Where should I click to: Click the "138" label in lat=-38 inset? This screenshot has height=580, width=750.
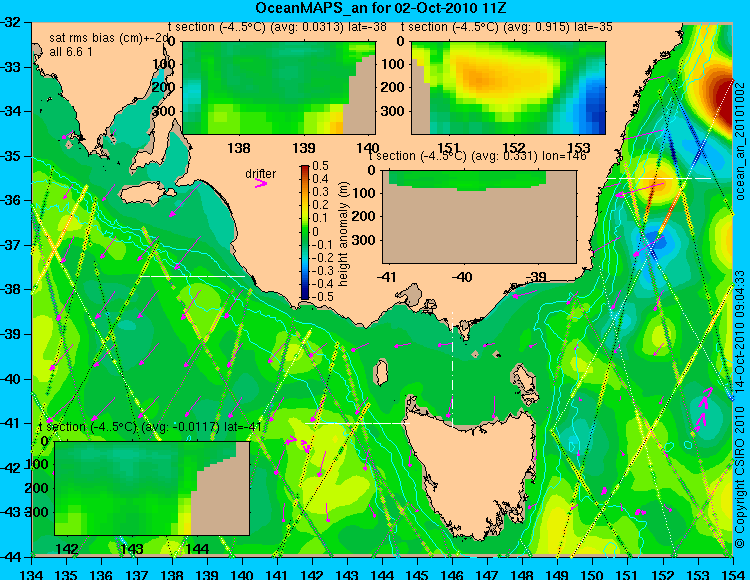coord(239,148)
